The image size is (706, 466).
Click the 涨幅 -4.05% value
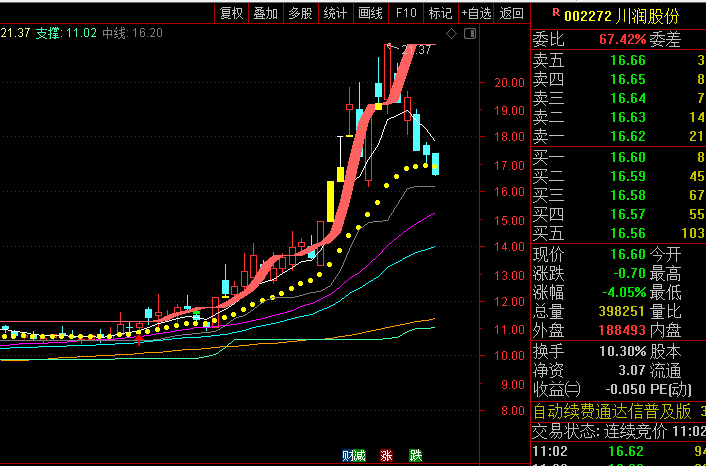point(625,292)
